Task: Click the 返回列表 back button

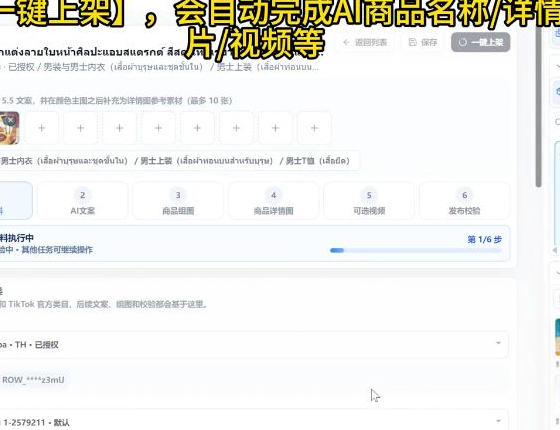Action: (x=365, y=42)
